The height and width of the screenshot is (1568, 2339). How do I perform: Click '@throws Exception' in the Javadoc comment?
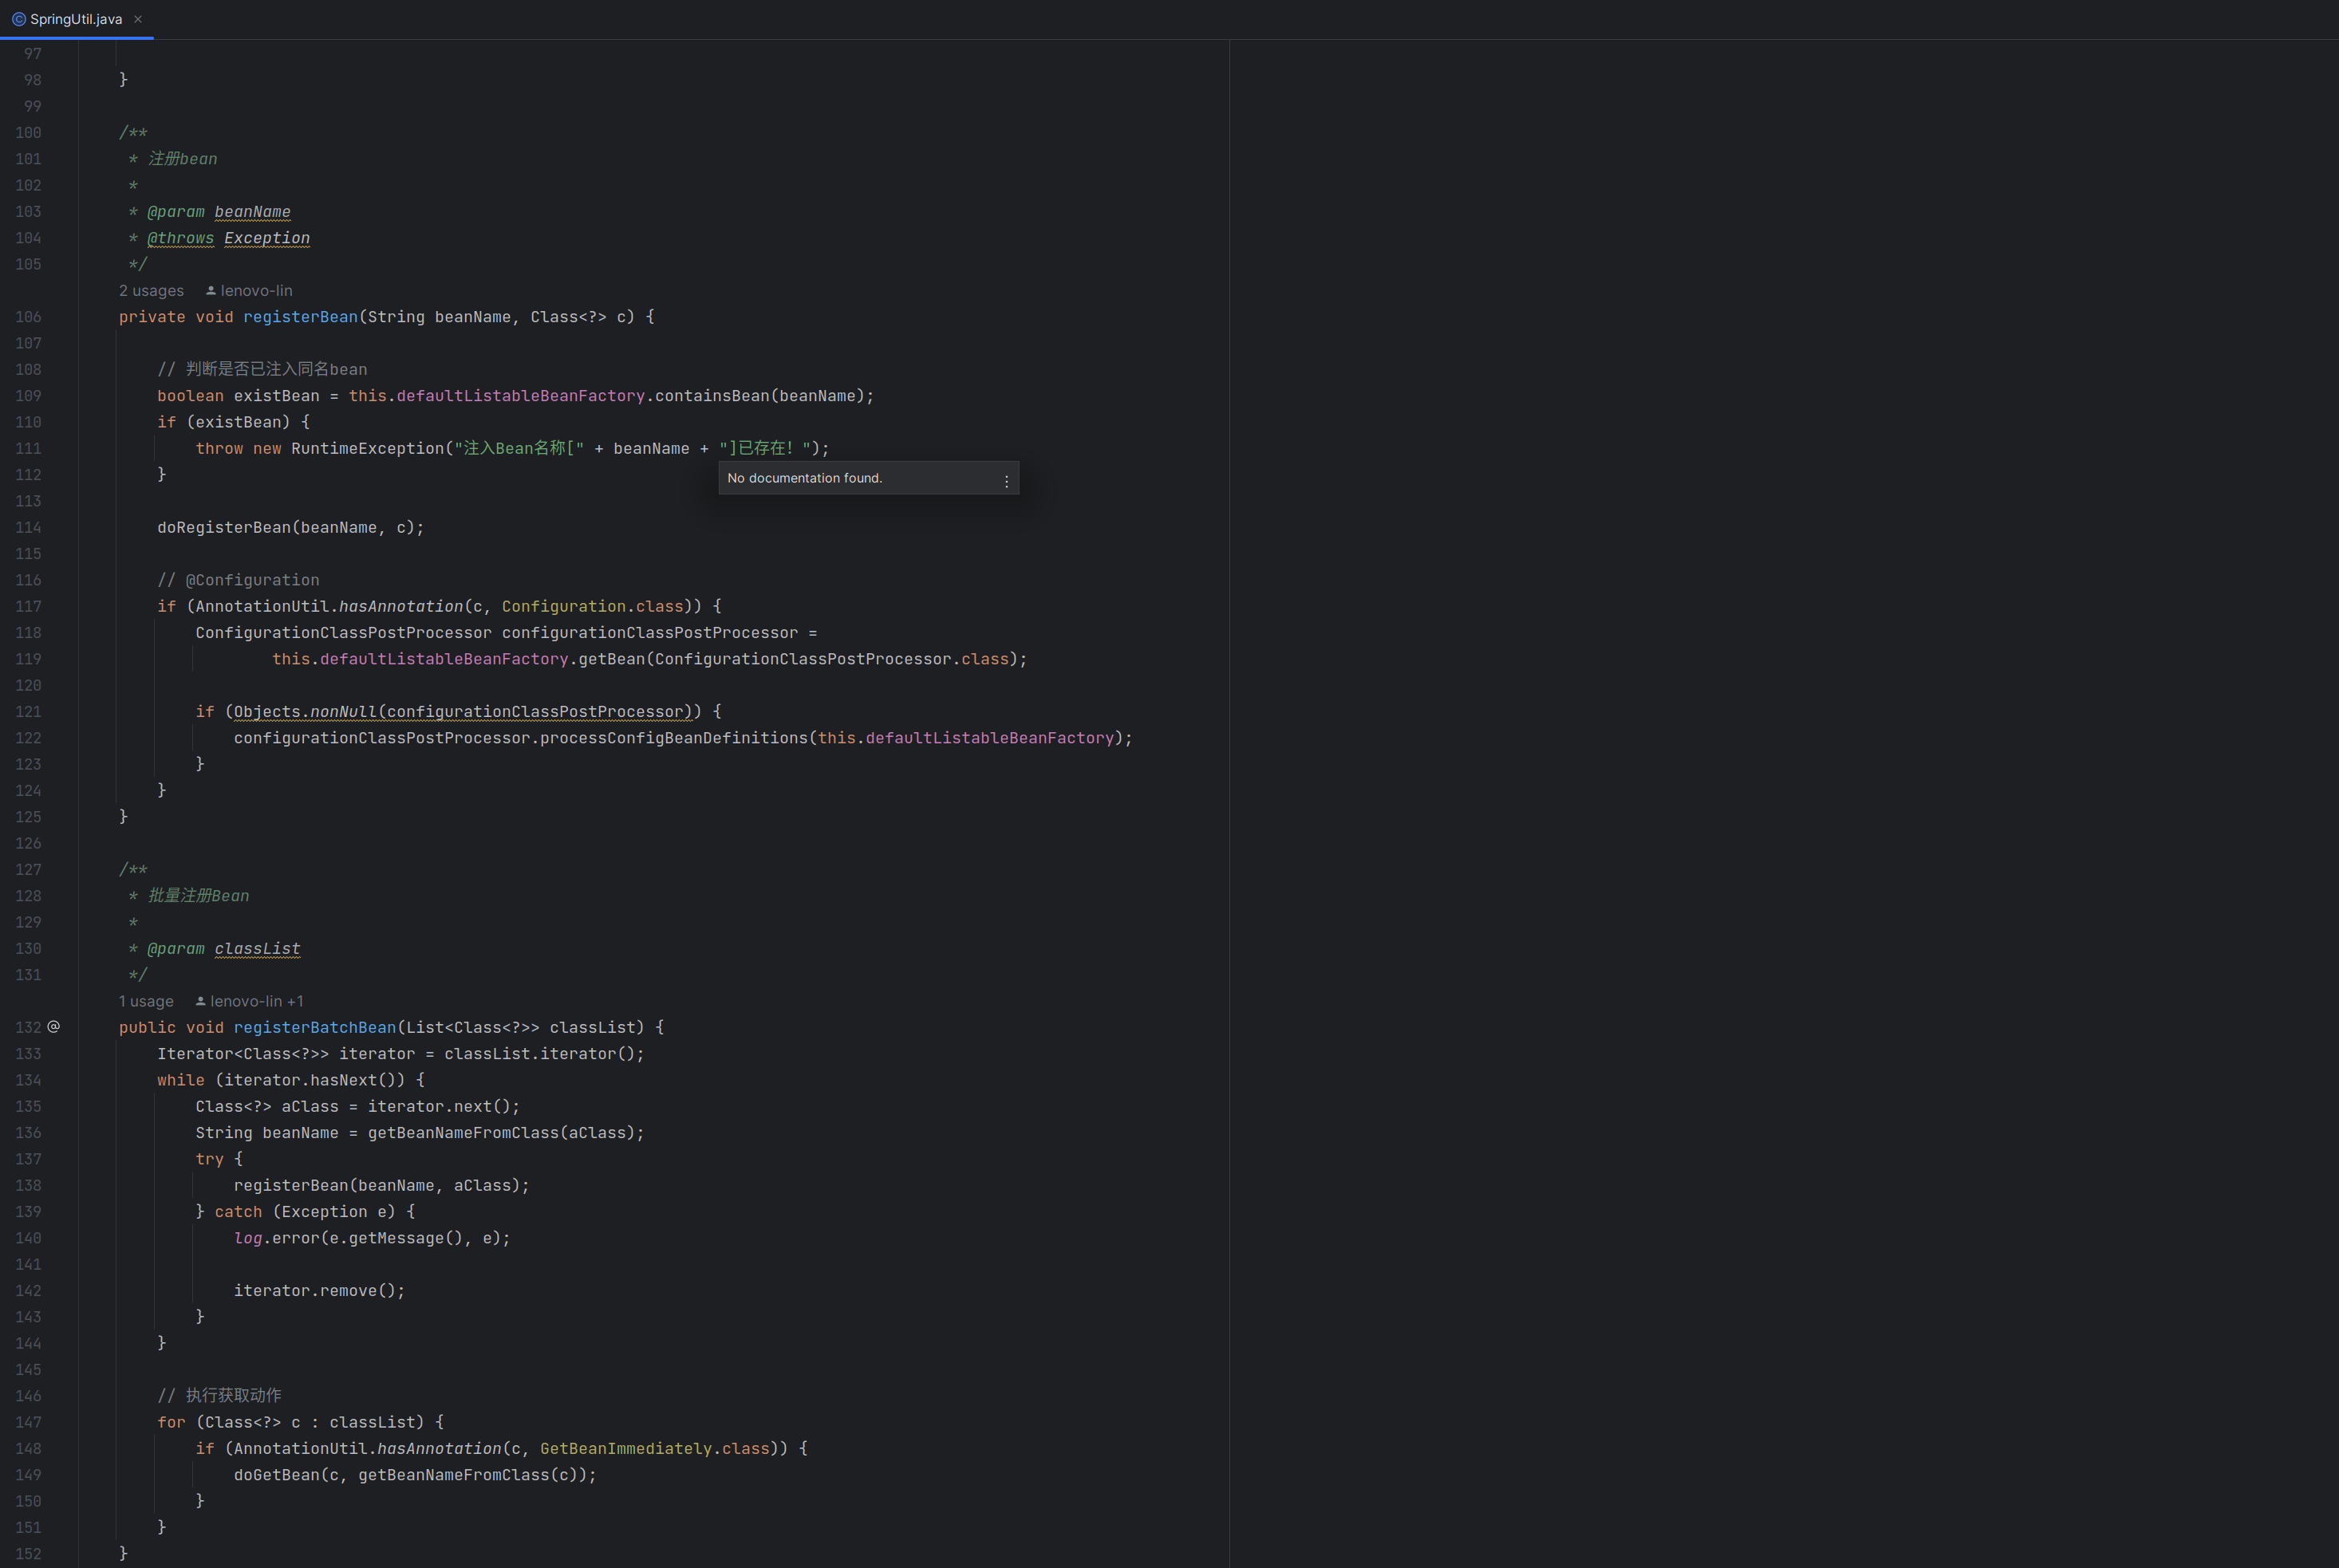[x=228, y=238]
